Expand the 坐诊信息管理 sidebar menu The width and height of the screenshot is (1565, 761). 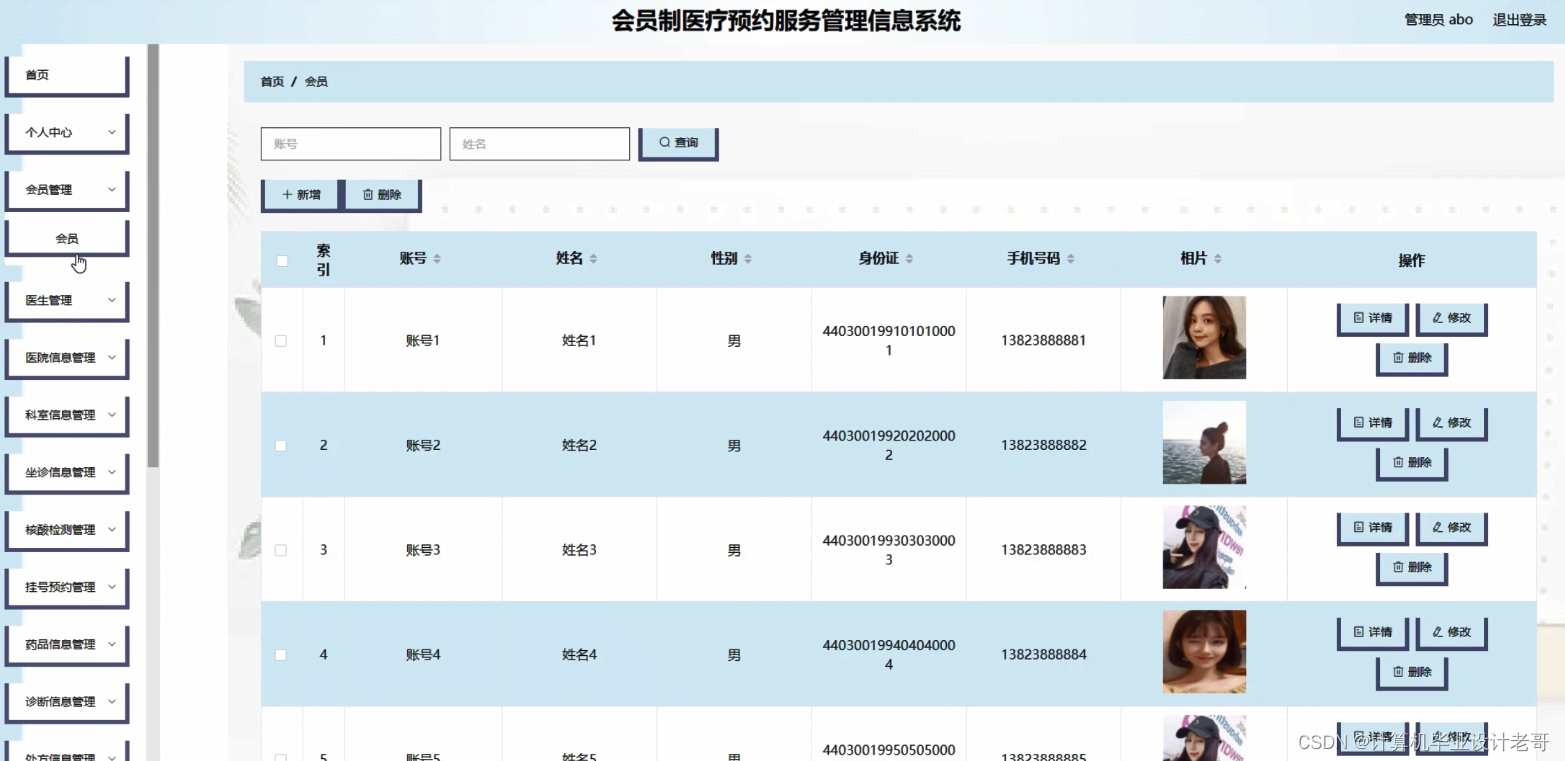67,472
